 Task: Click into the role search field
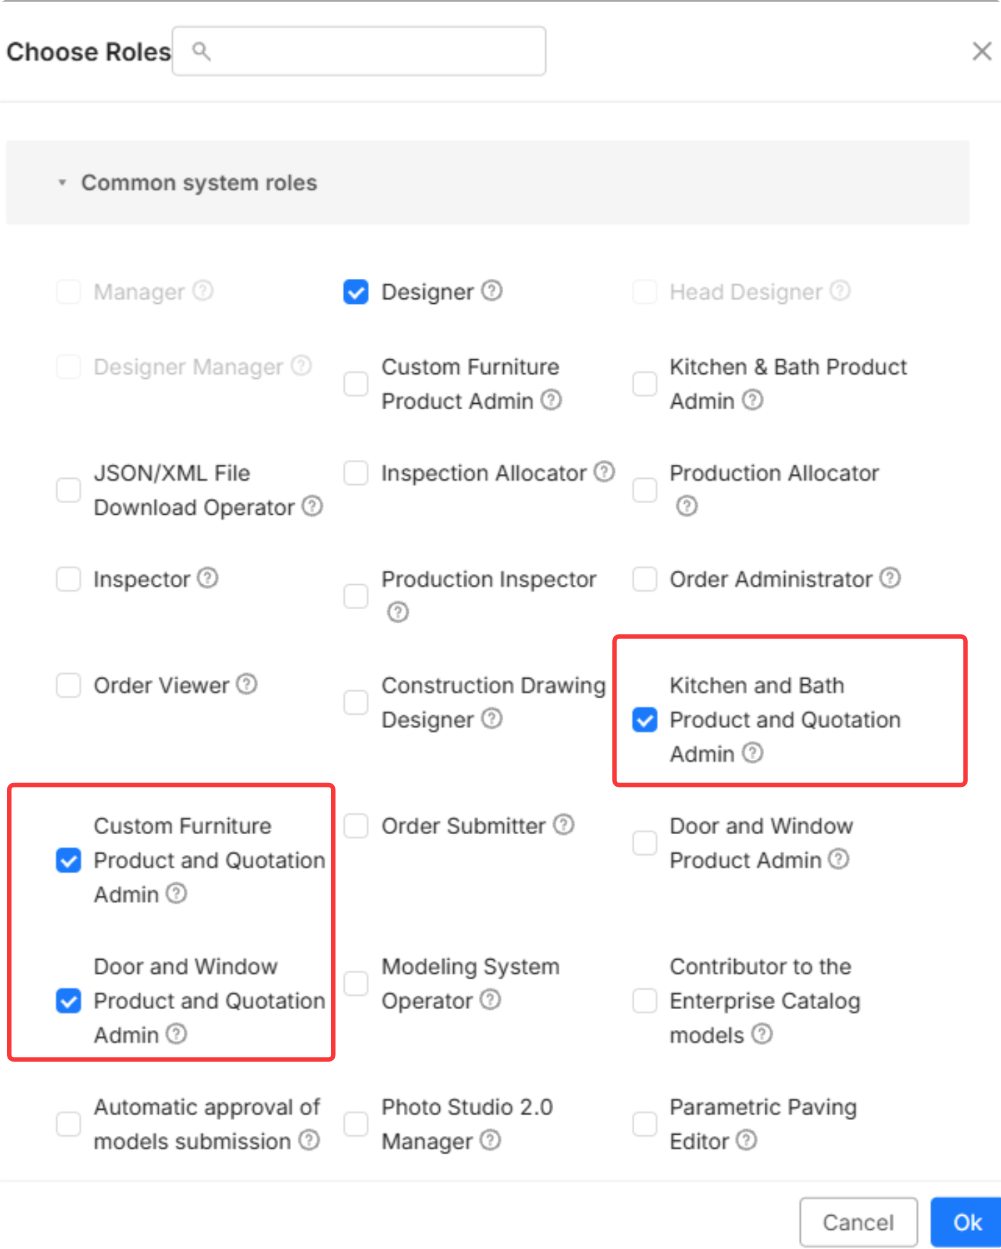point(359,51)
